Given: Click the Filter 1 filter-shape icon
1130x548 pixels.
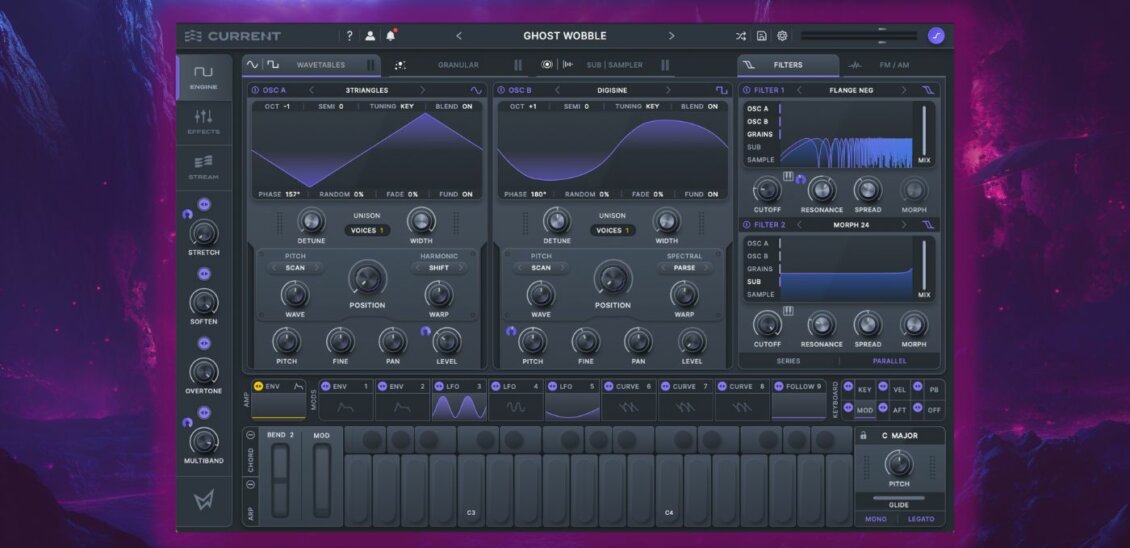Looking at the screenshot, I should pos(928,90).
